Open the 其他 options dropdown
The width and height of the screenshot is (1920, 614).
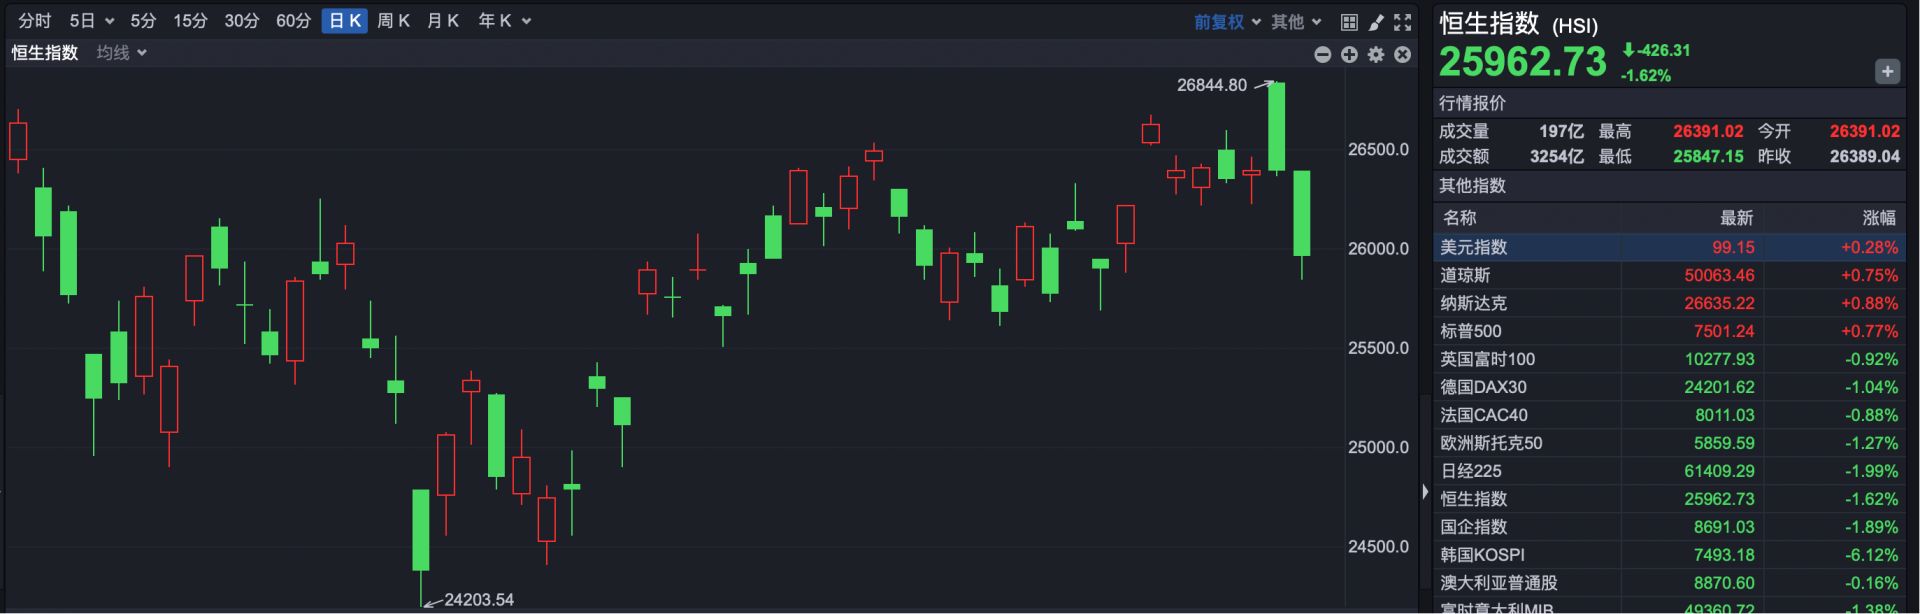point(1296,21)
